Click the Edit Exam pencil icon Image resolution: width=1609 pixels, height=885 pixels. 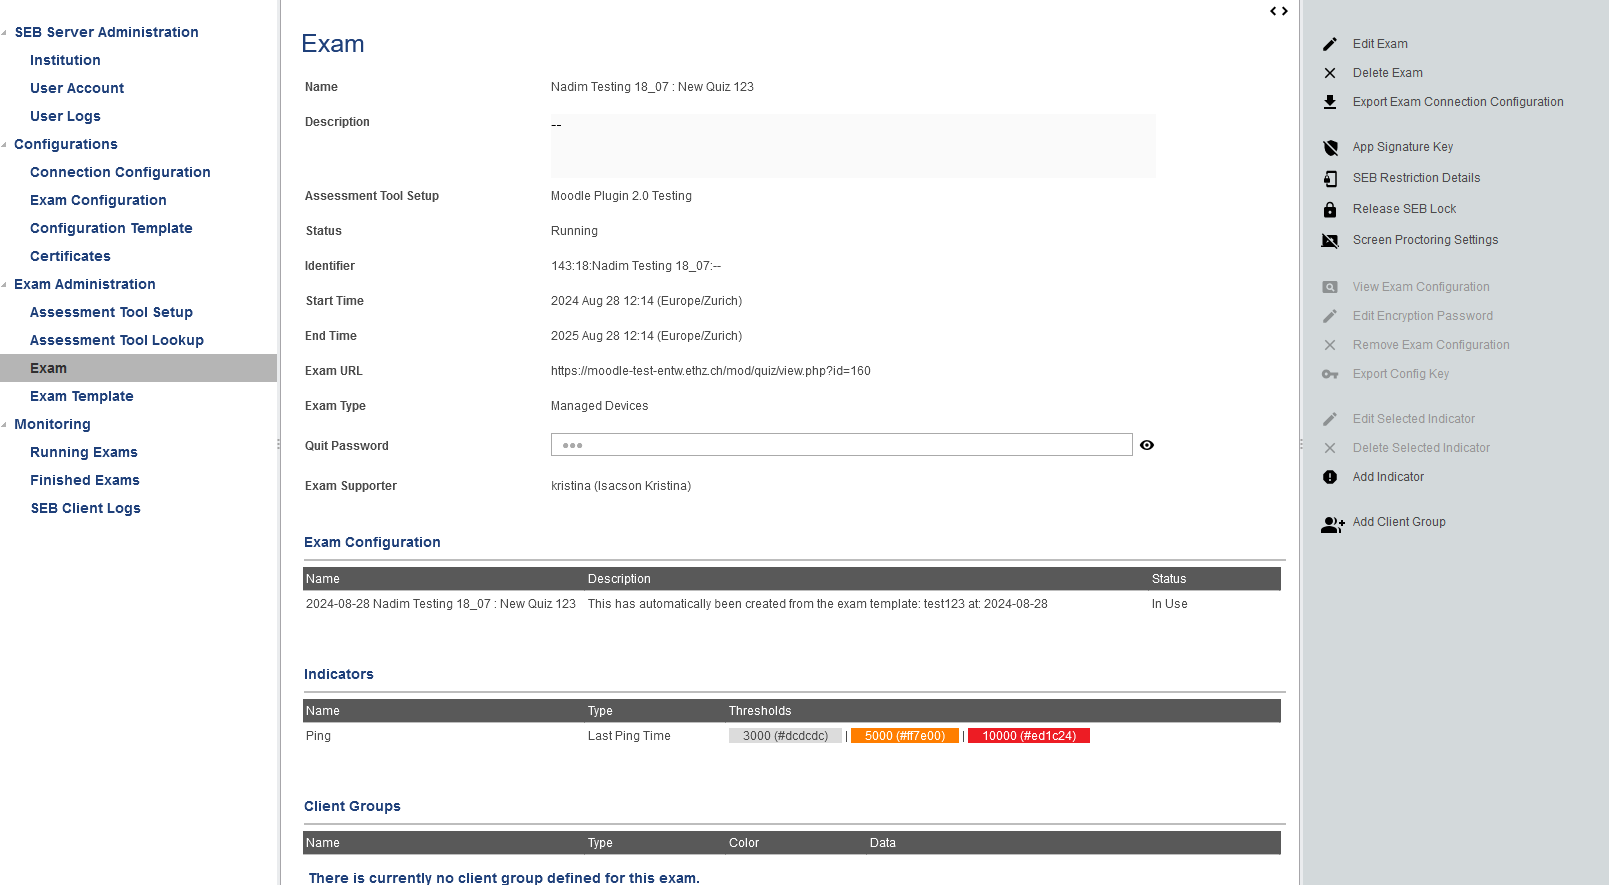point(1330,44)
